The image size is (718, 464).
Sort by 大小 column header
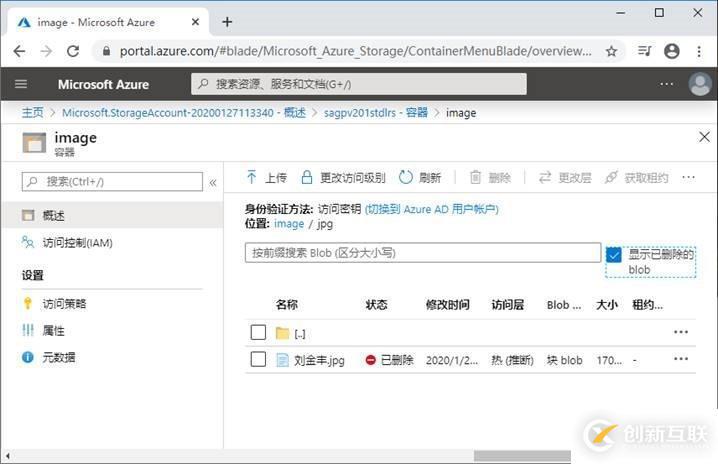point(607,305)
